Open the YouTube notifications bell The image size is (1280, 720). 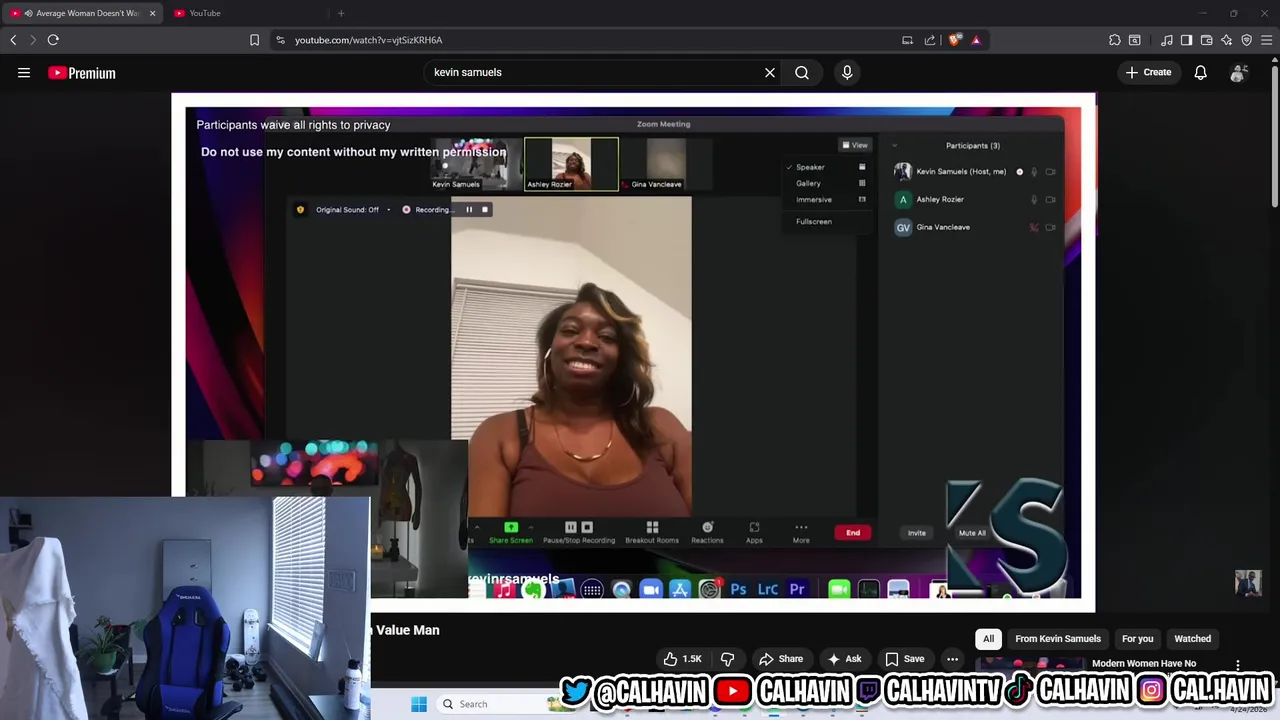pyautogui.click(x=1200, y=72)
